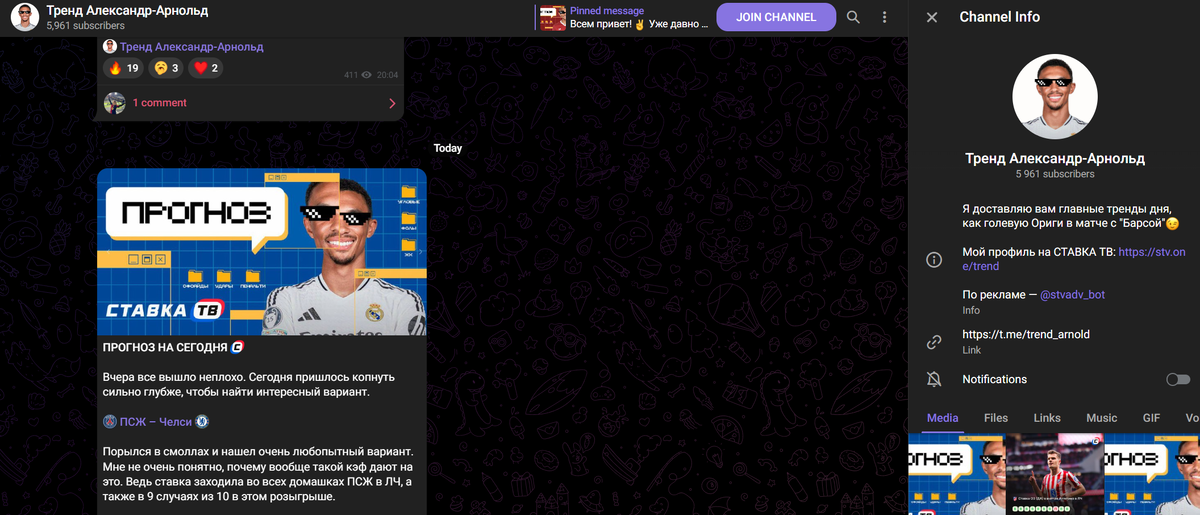Image resolution: width=1200 pixels, height=515 pixels.
Task: Open the three-dot more options menu
Action: pos(885,17)
